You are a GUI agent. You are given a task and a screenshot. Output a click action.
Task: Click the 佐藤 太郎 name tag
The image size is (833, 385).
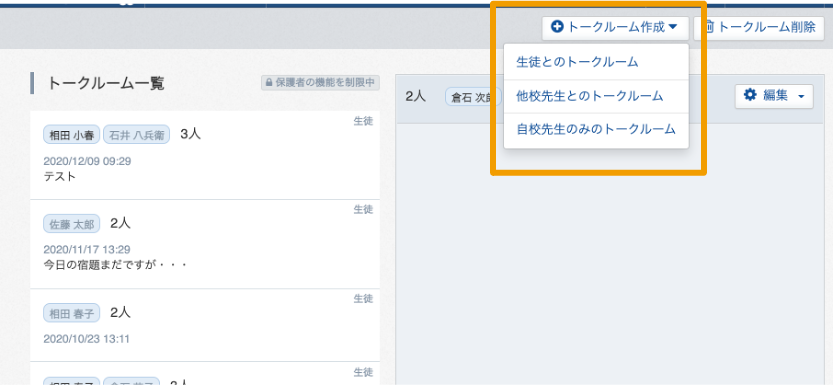[71, 225]
